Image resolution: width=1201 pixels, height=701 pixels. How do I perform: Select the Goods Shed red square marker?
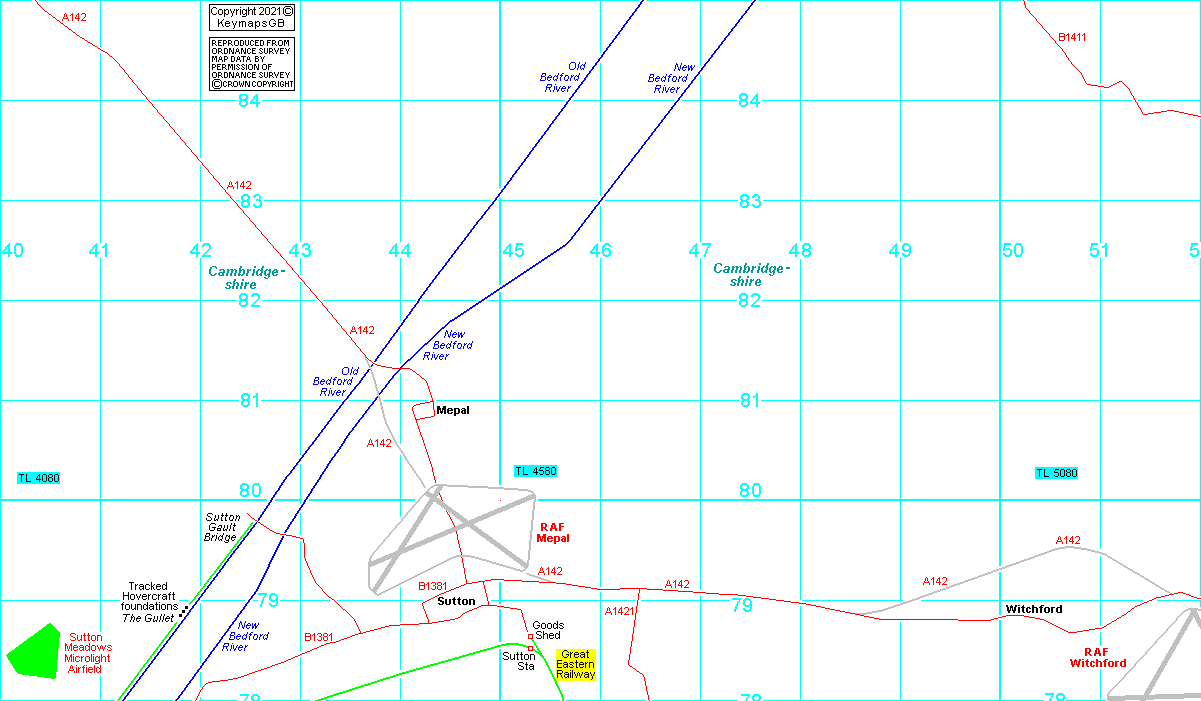(x=530, y=635)
